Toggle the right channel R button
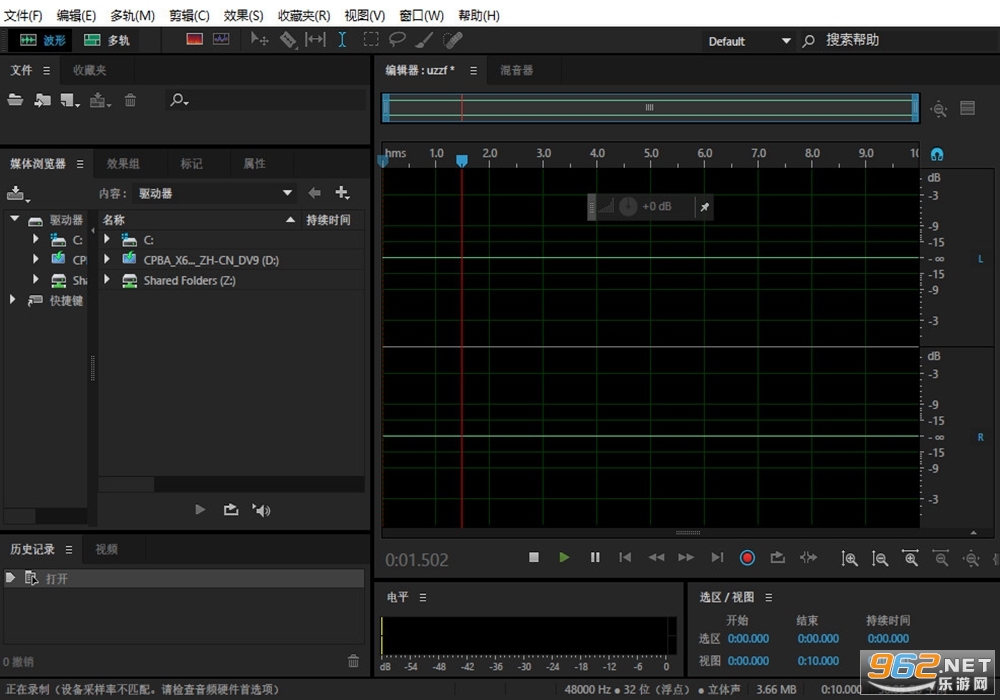 point(980,437)
